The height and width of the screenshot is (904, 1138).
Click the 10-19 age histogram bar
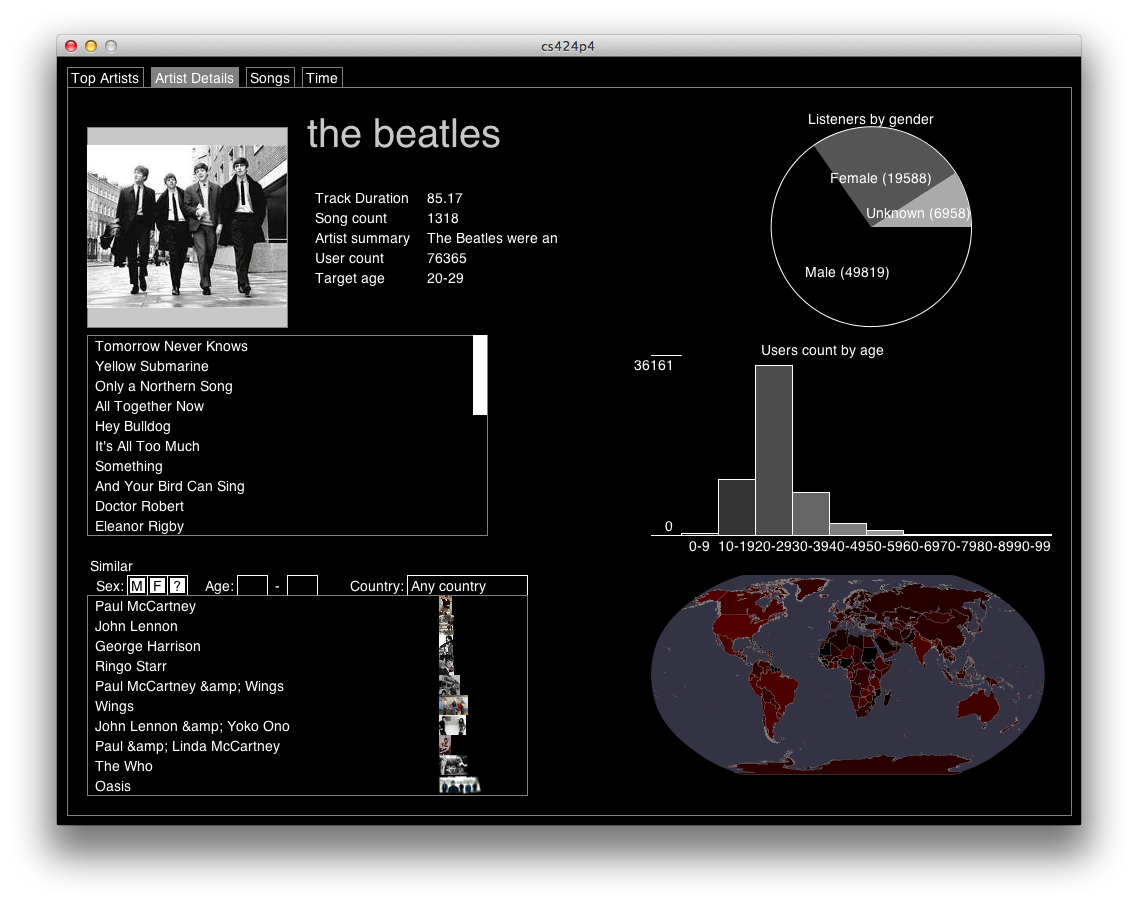pos(737,507)
